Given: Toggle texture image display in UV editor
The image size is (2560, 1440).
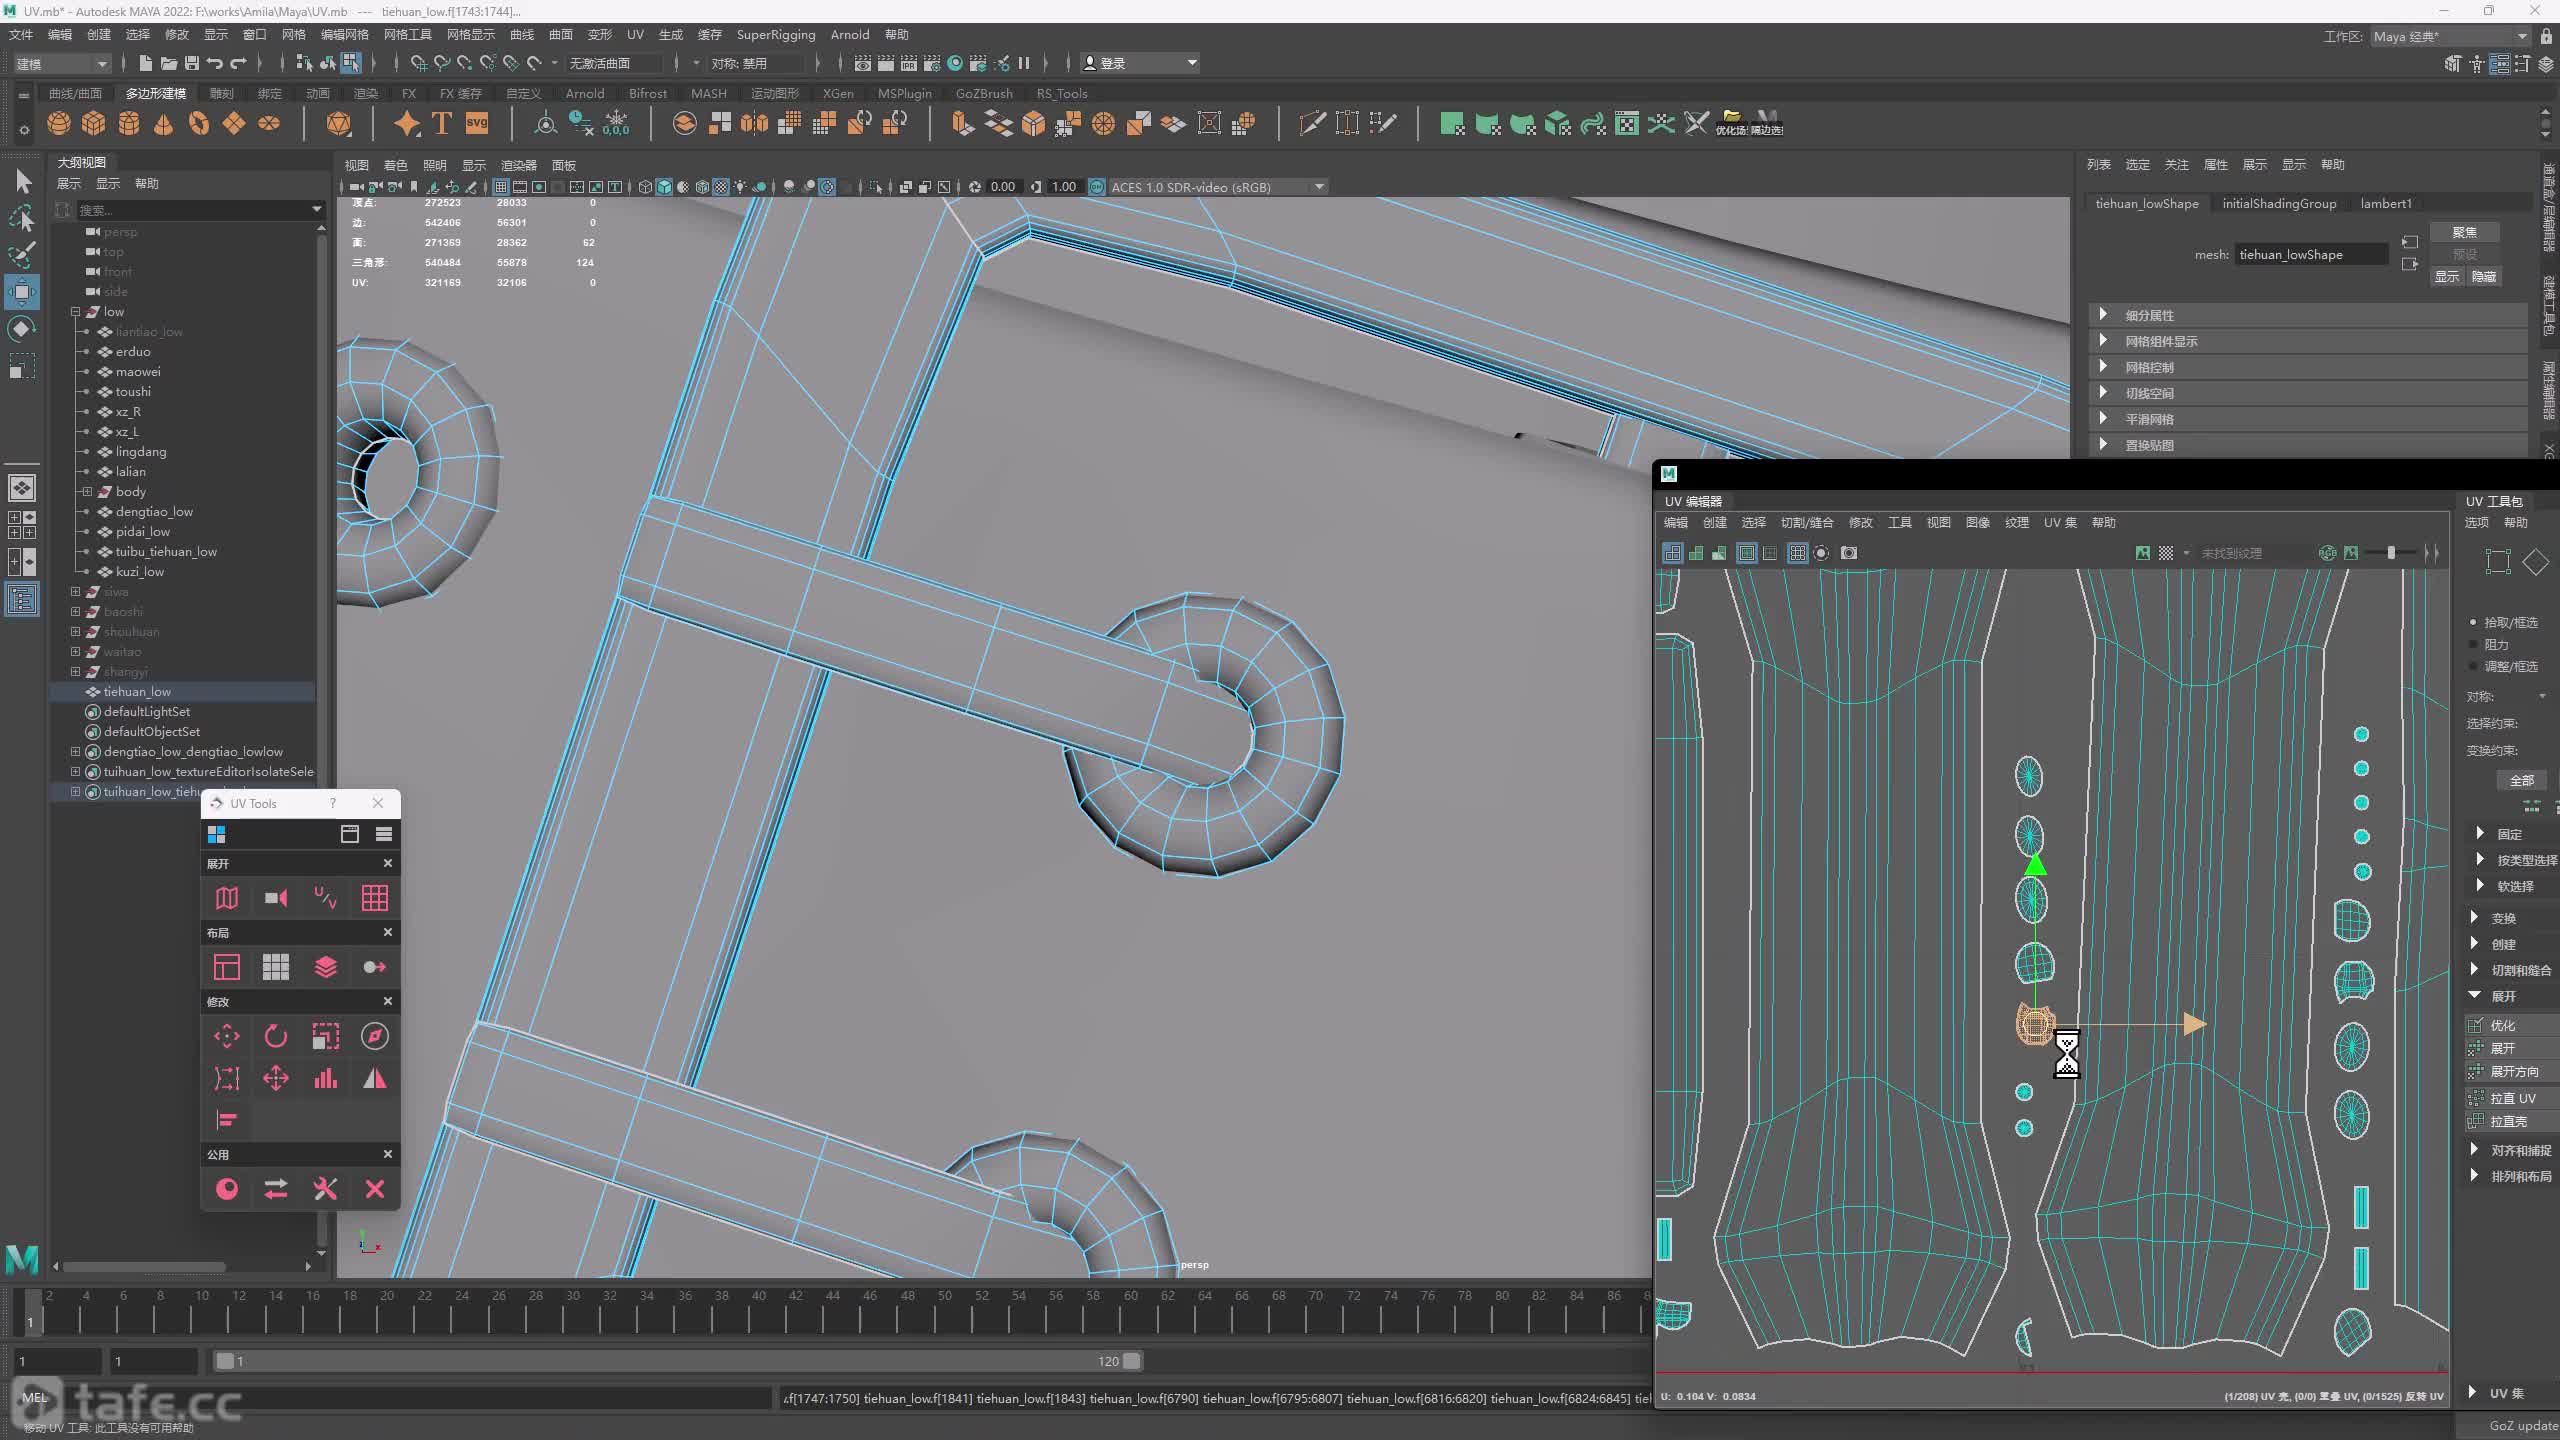Looking at the screenshot, I should coord(2142,553).
